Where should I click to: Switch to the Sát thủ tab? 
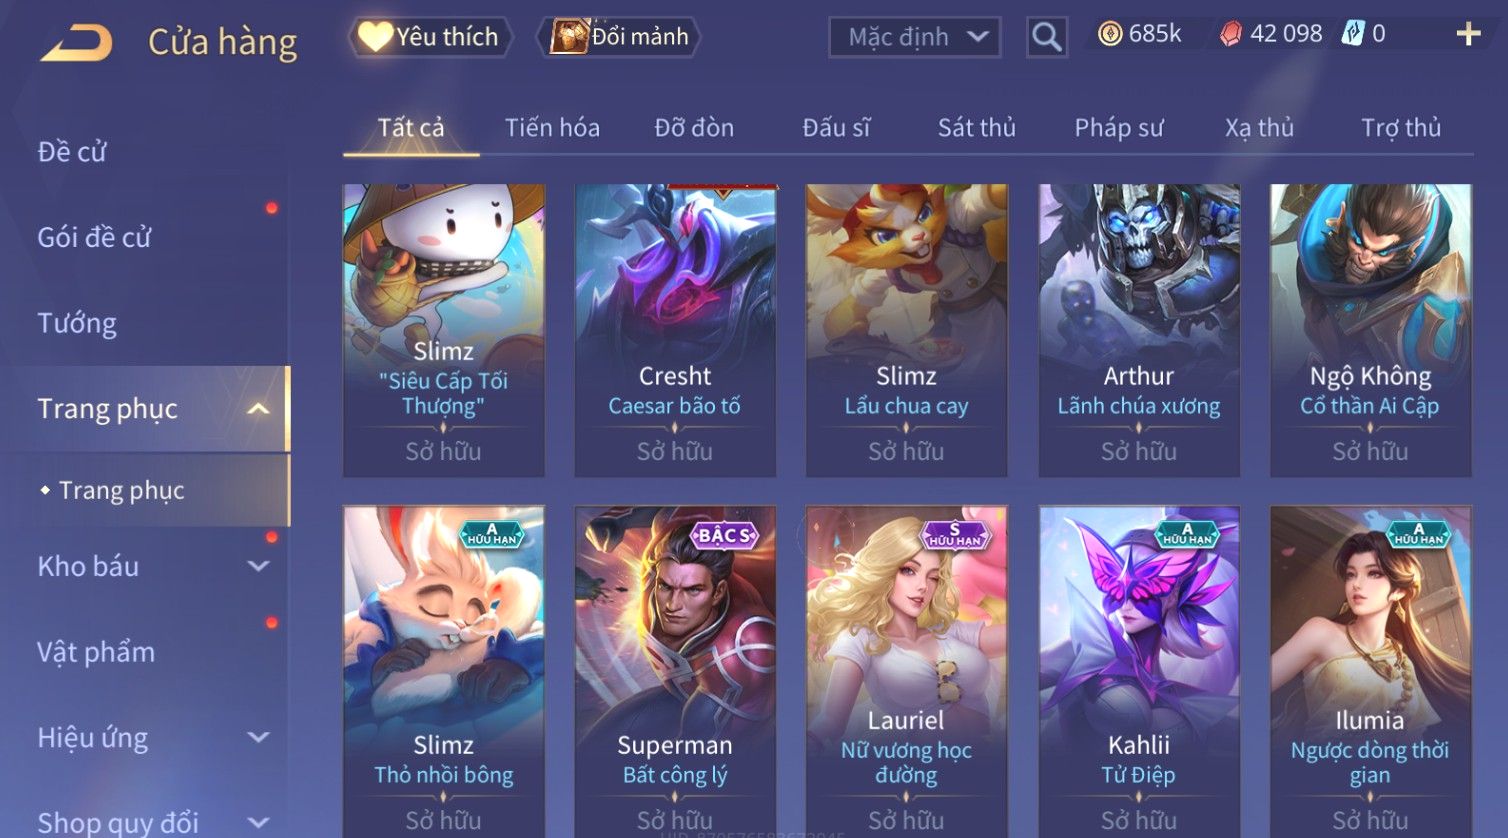pos(976,128)
